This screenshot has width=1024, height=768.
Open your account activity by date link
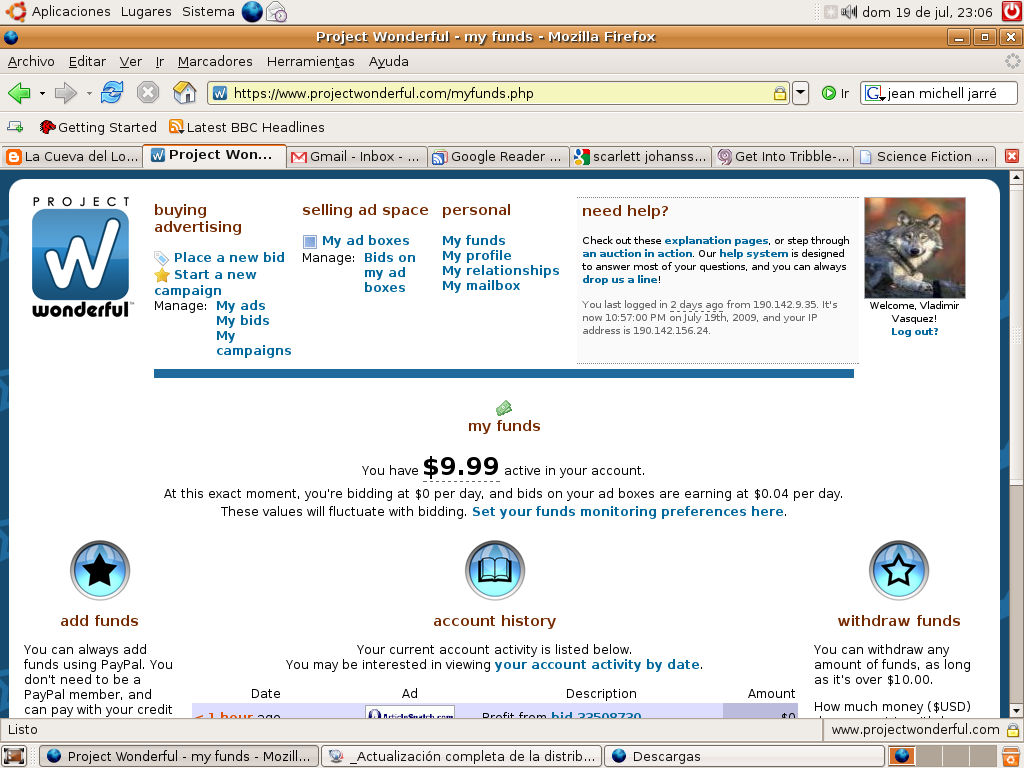pyautogui.click(x=597, y=665)
